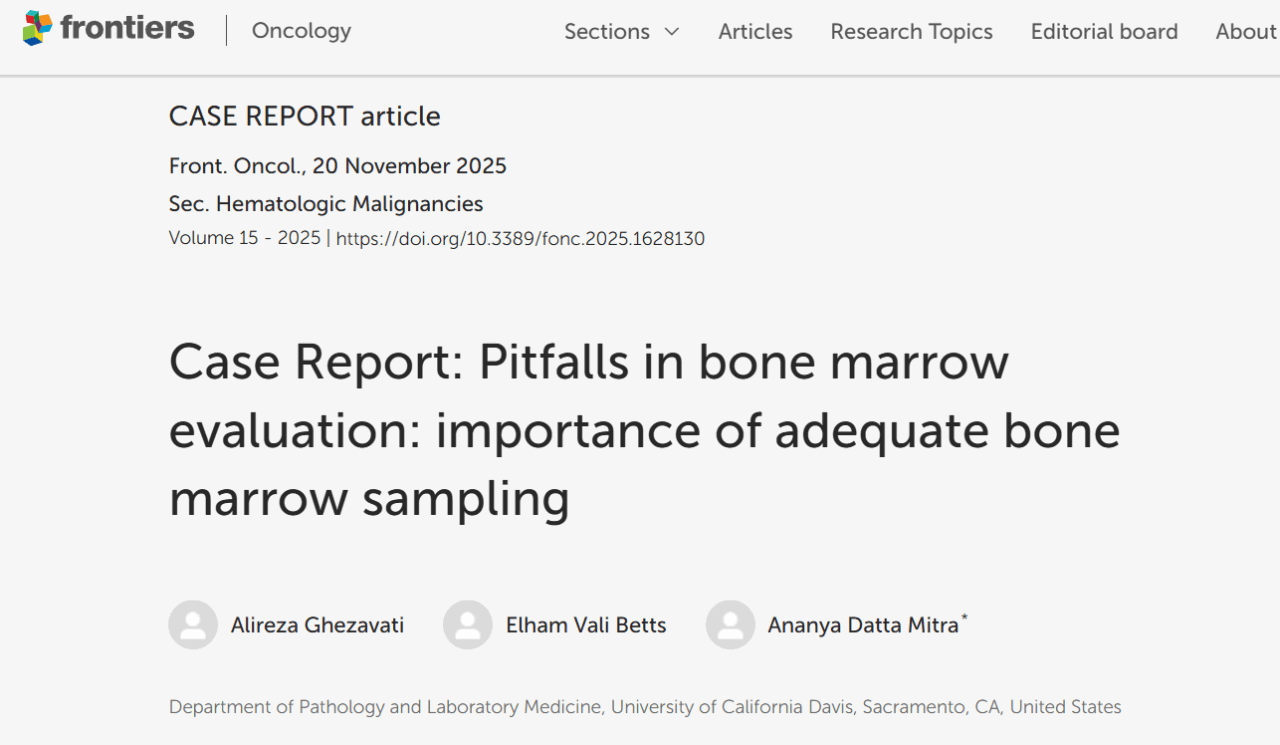Click the author name Alireza Ghezavati
The image size is (1280, 745).
[x=315, y=624]
